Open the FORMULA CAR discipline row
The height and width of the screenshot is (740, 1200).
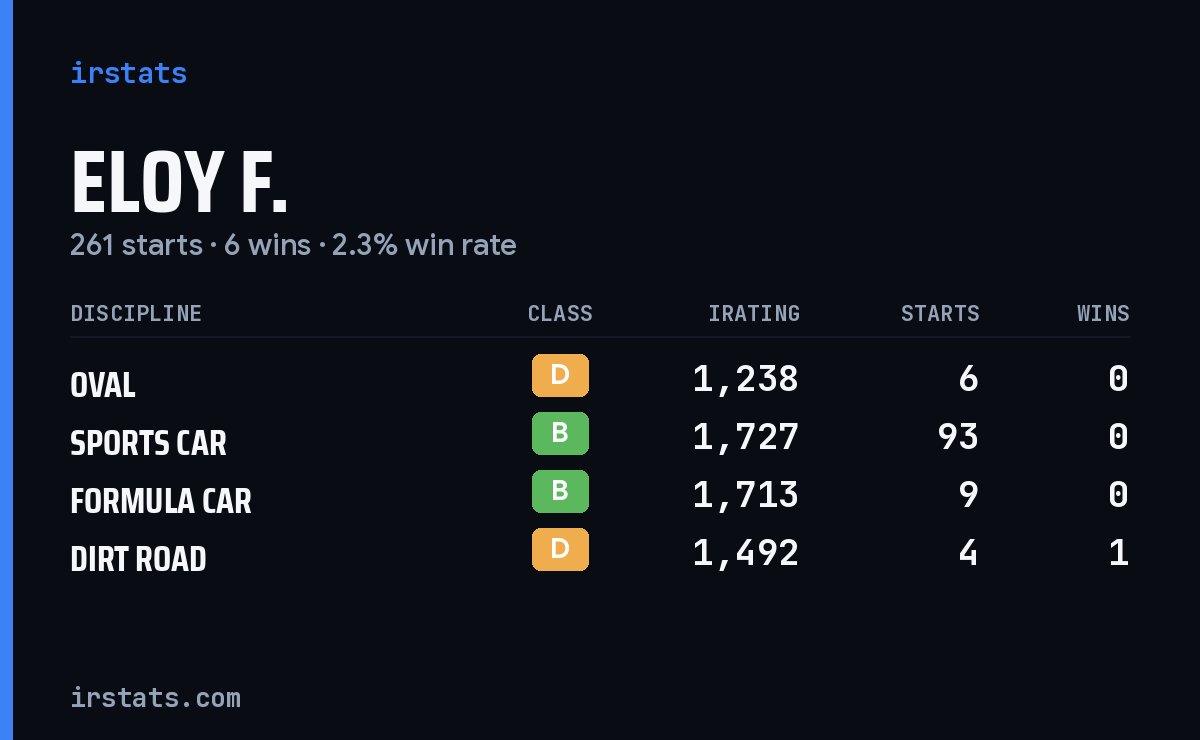600,495
